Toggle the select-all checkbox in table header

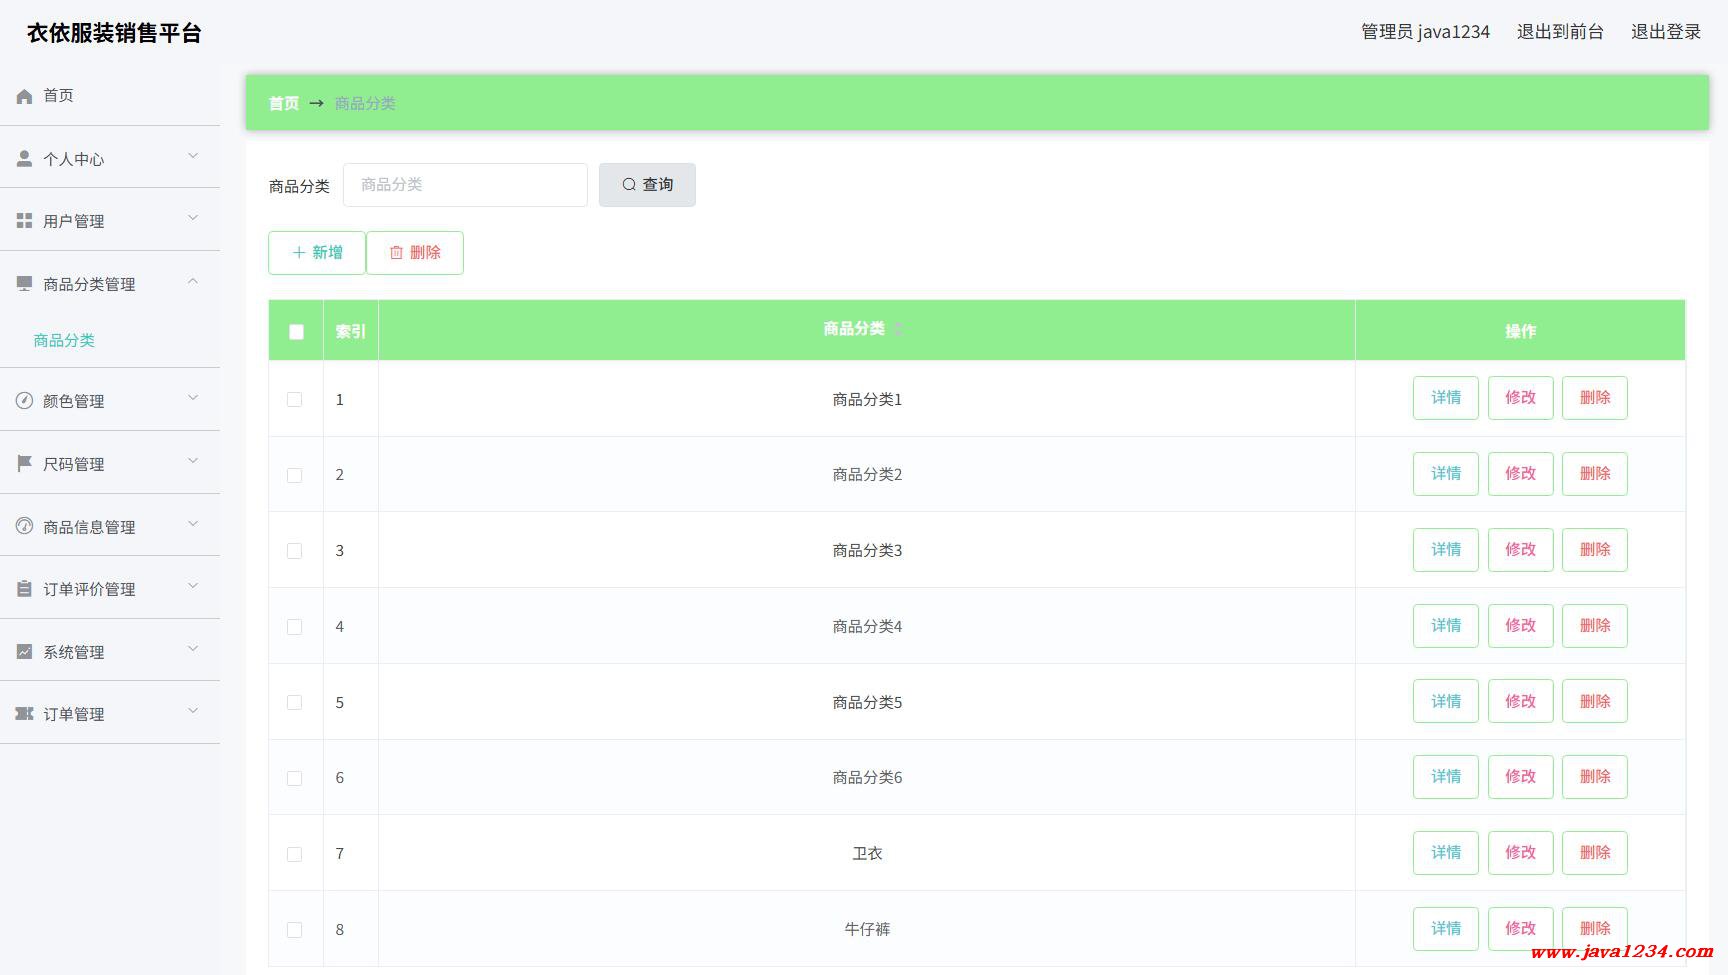coord(296,332)
